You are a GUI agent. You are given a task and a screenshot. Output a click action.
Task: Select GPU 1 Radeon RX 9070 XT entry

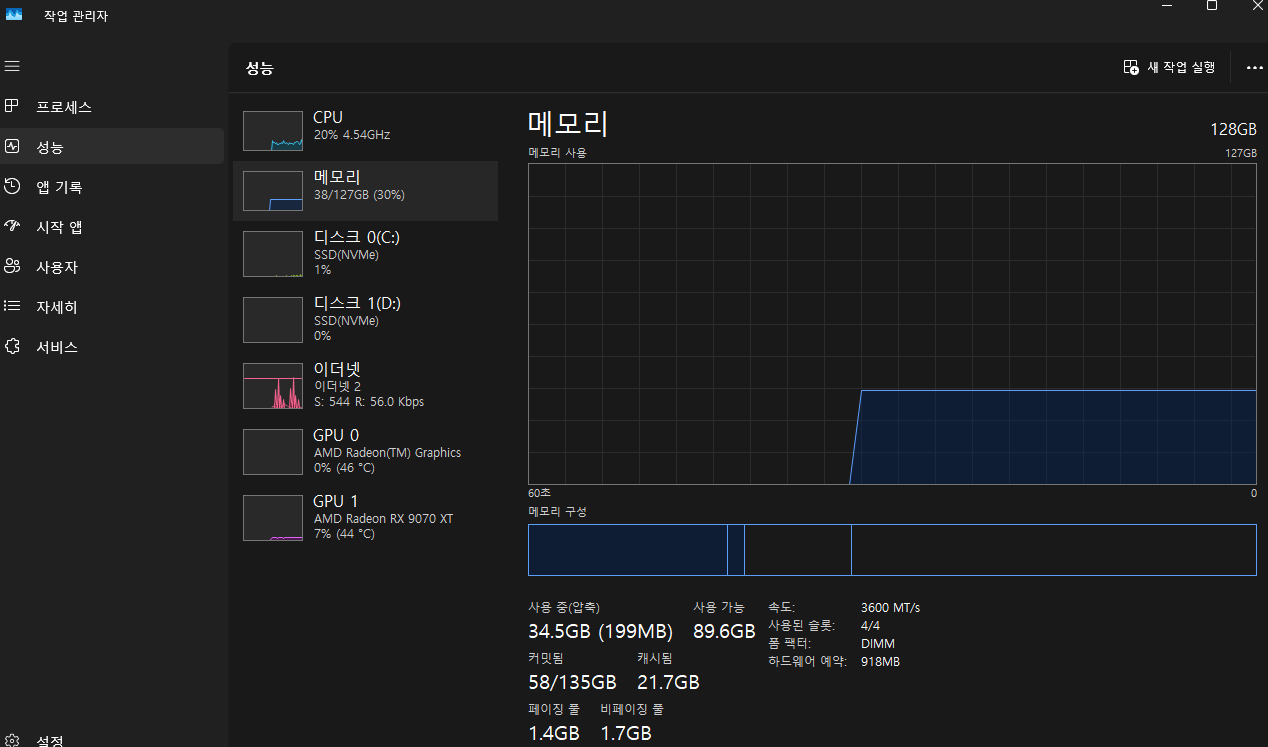365,517
